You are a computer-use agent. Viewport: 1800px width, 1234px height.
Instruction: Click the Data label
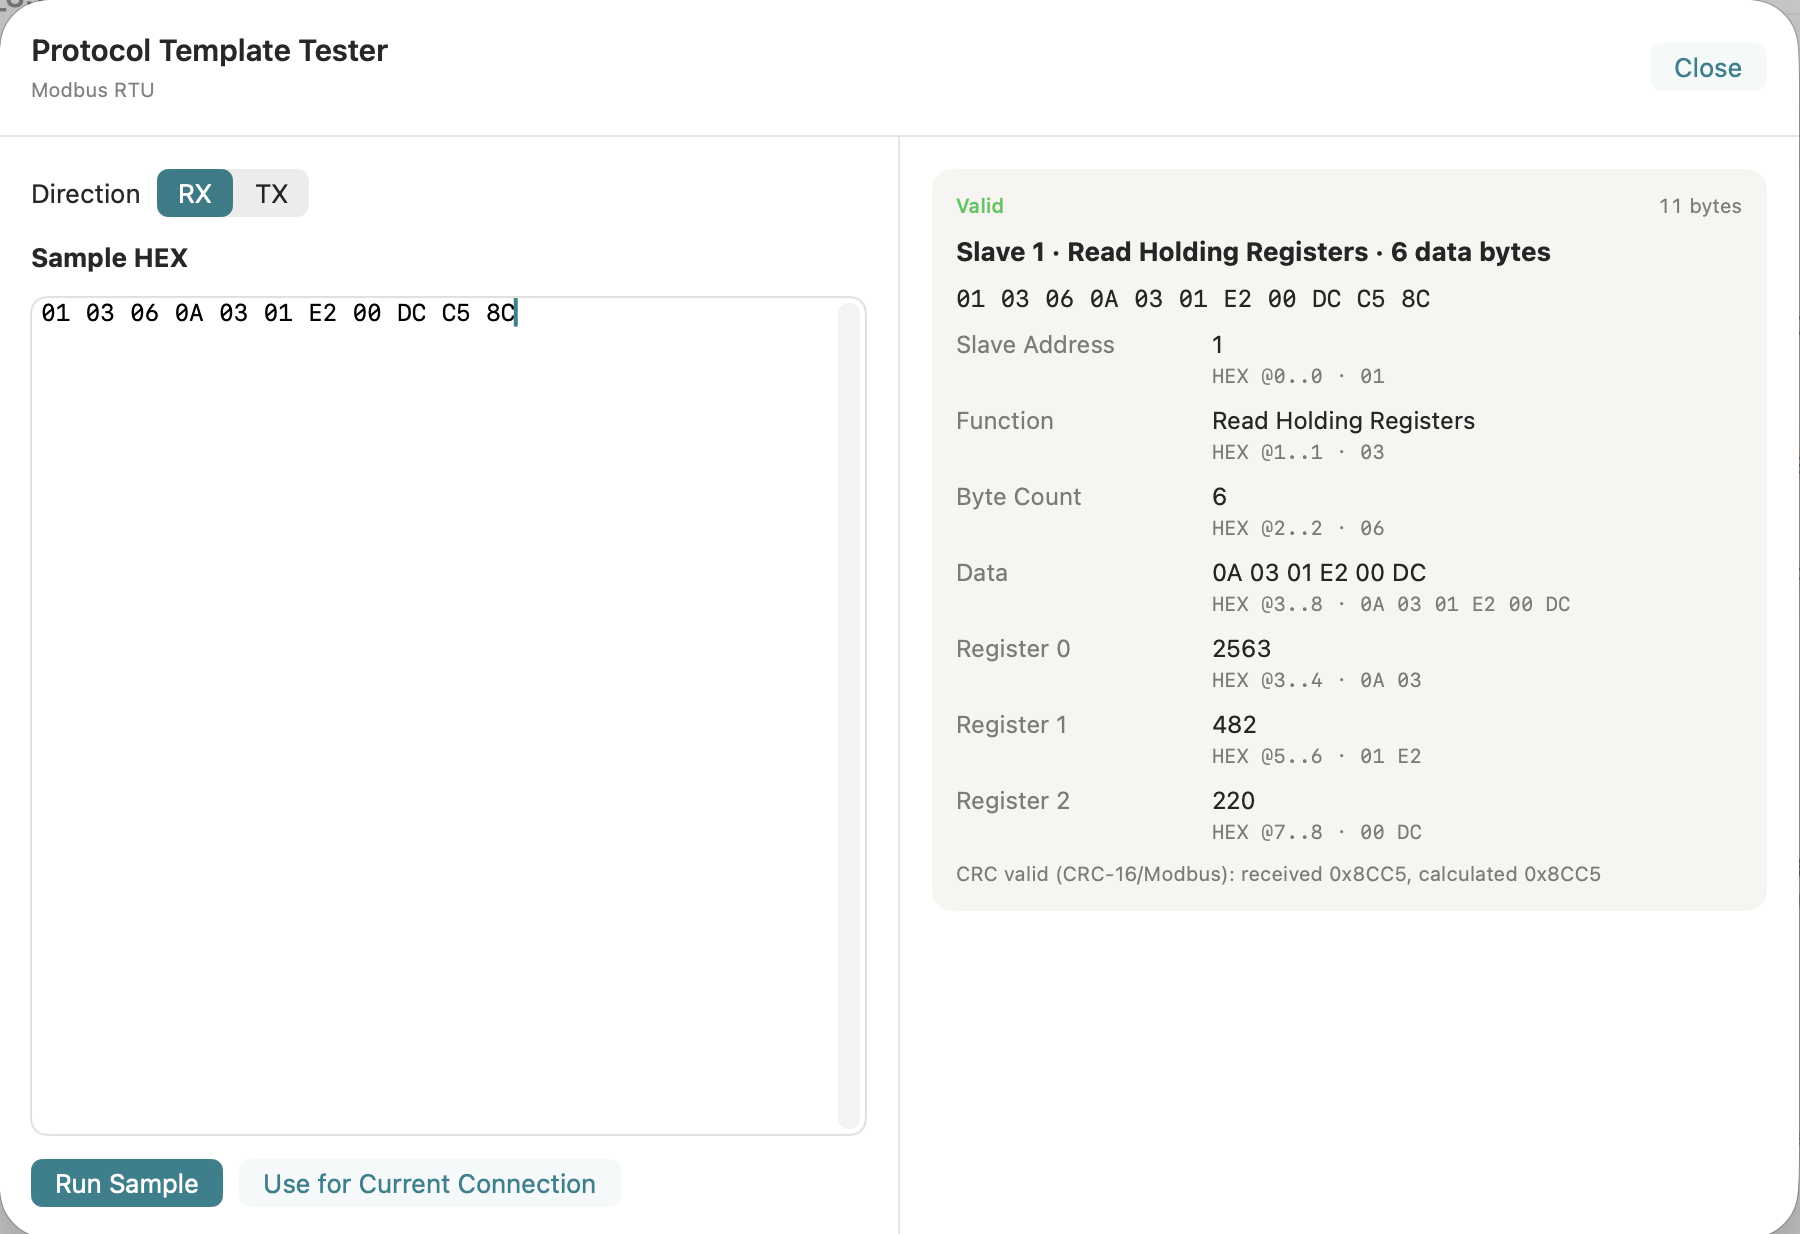[x=982, y=573]
